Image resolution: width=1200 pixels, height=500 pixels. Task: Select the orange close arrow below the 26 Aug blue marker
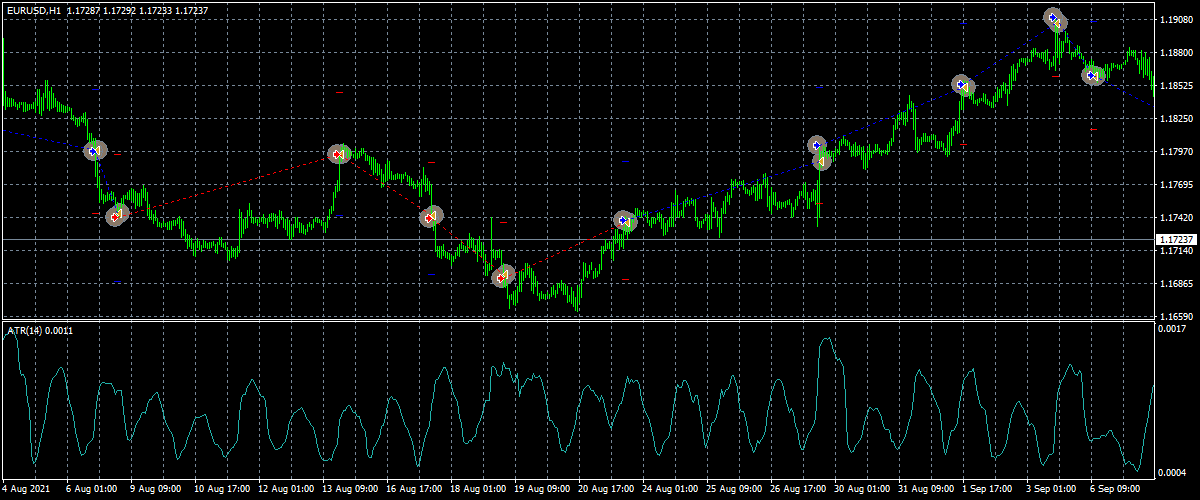click(x=821, y=161)
